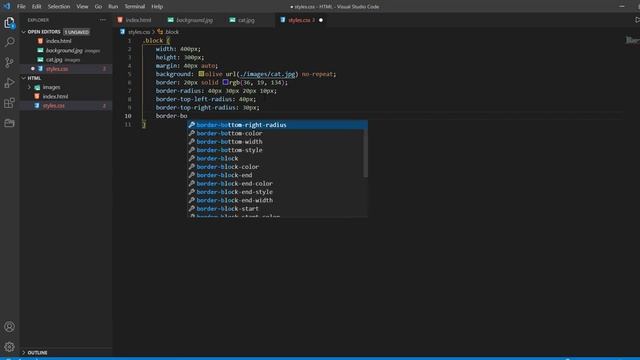
Task: Open the Source Control view
Action: pos(9,62)
